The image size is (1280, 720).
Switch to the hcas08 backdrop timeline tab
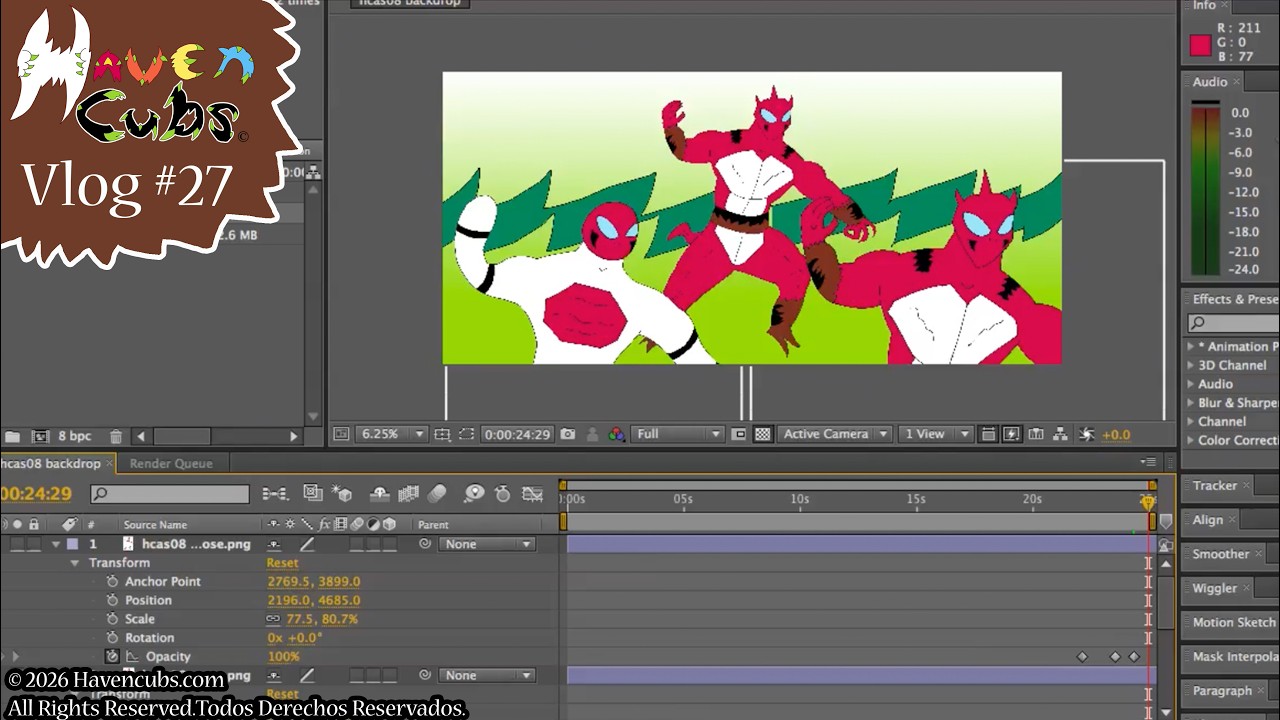click(50, 463)
